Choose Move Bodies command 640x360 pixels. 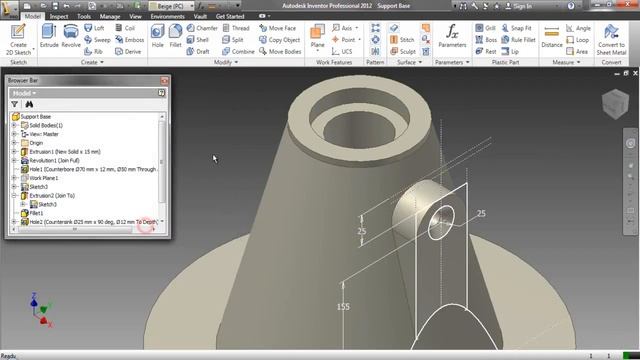coord(280,52)
